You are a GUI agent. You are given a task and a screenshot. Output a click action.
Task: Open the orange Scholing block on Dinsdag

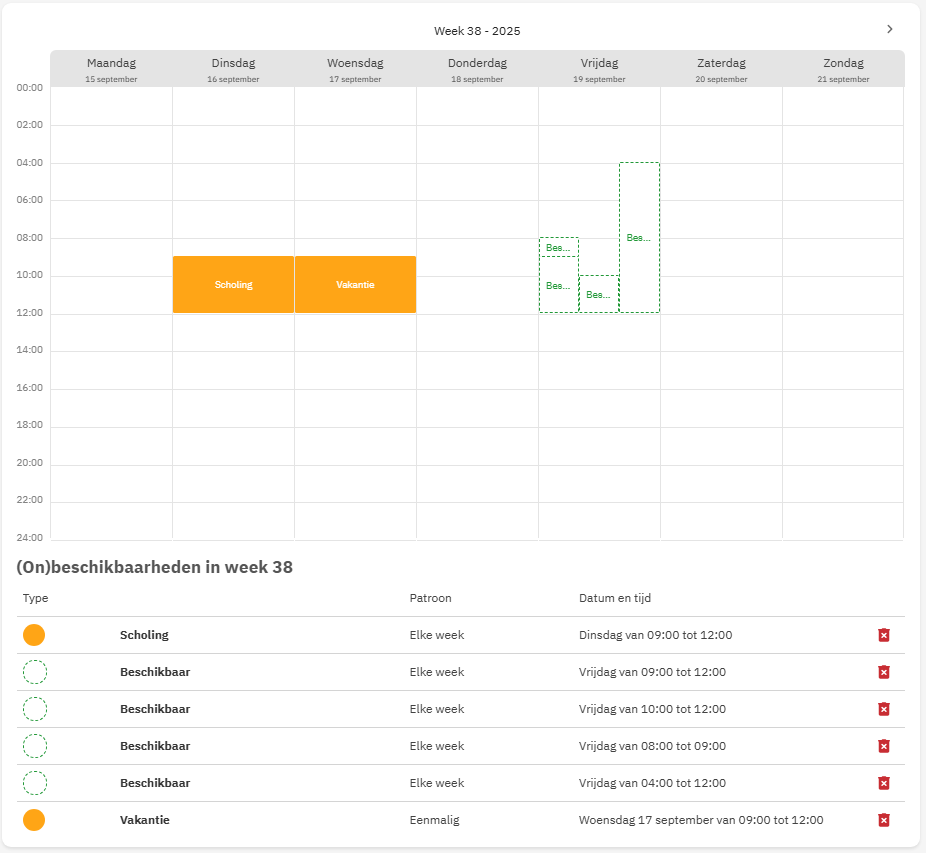[x=233, y=285]
